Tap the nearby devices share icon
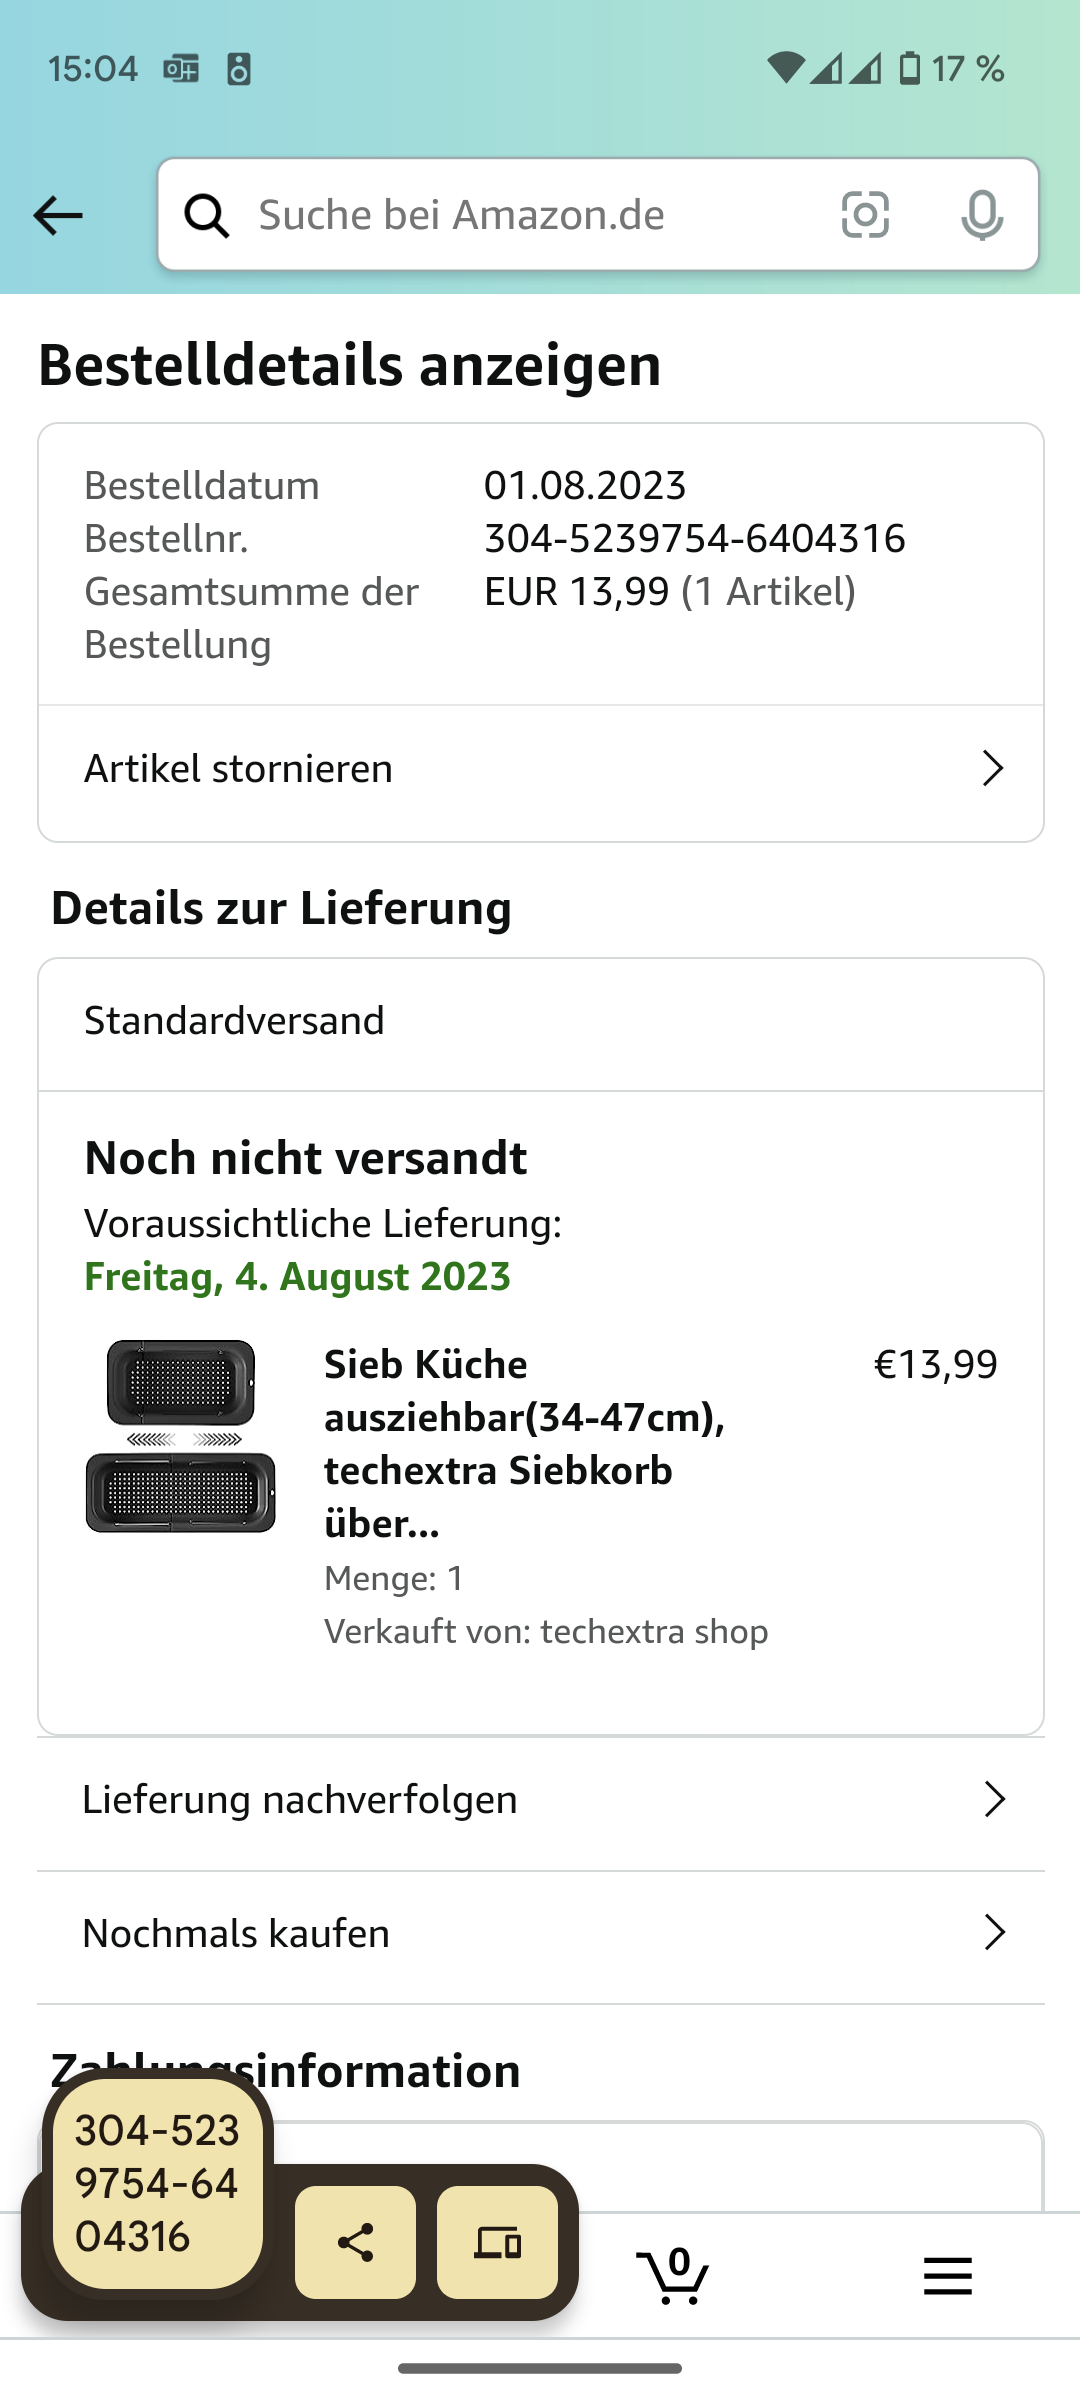This screenshot has width=1080, height=2400. click(497, 2243)
